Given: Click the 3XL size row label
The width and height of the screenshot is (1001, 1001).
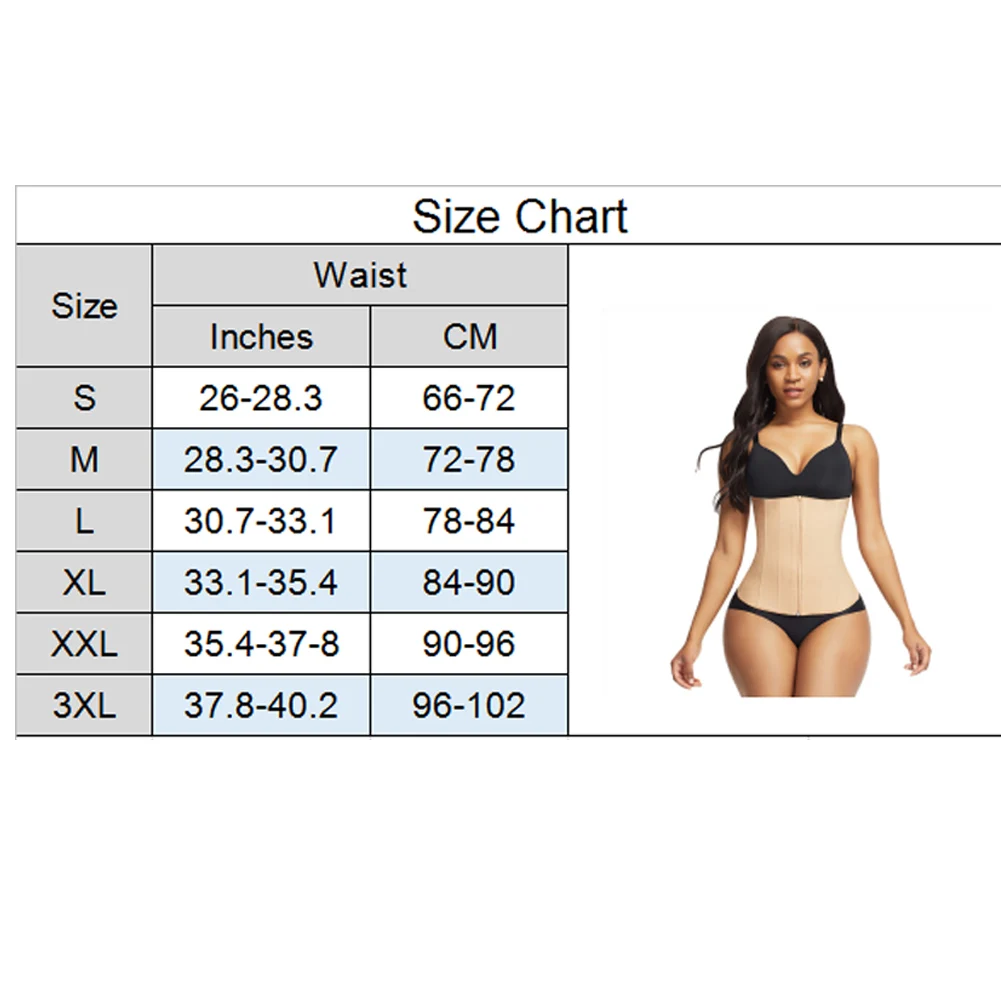Looking at the screenshot, I should pos(84,706).
